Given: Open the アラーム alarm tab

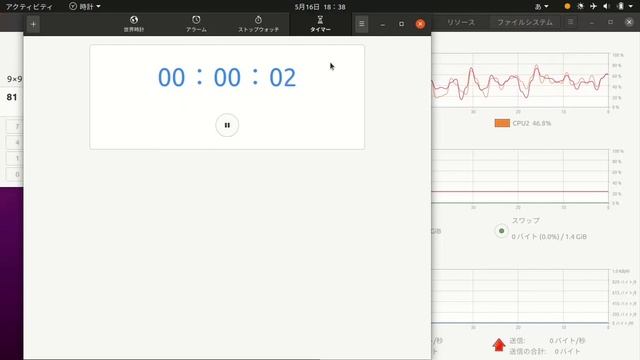Looking at the screenshot, I should click(196, 24).
